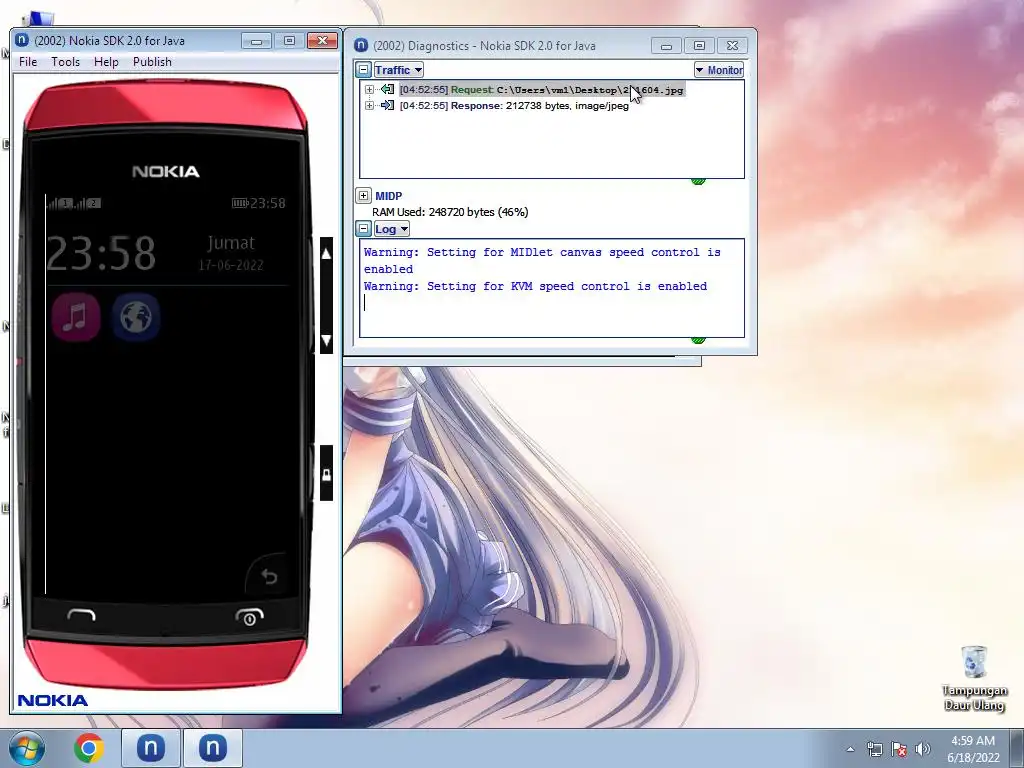Click the green resize grip under Log pane
1024x768 pixels.
tap(698, 340)
